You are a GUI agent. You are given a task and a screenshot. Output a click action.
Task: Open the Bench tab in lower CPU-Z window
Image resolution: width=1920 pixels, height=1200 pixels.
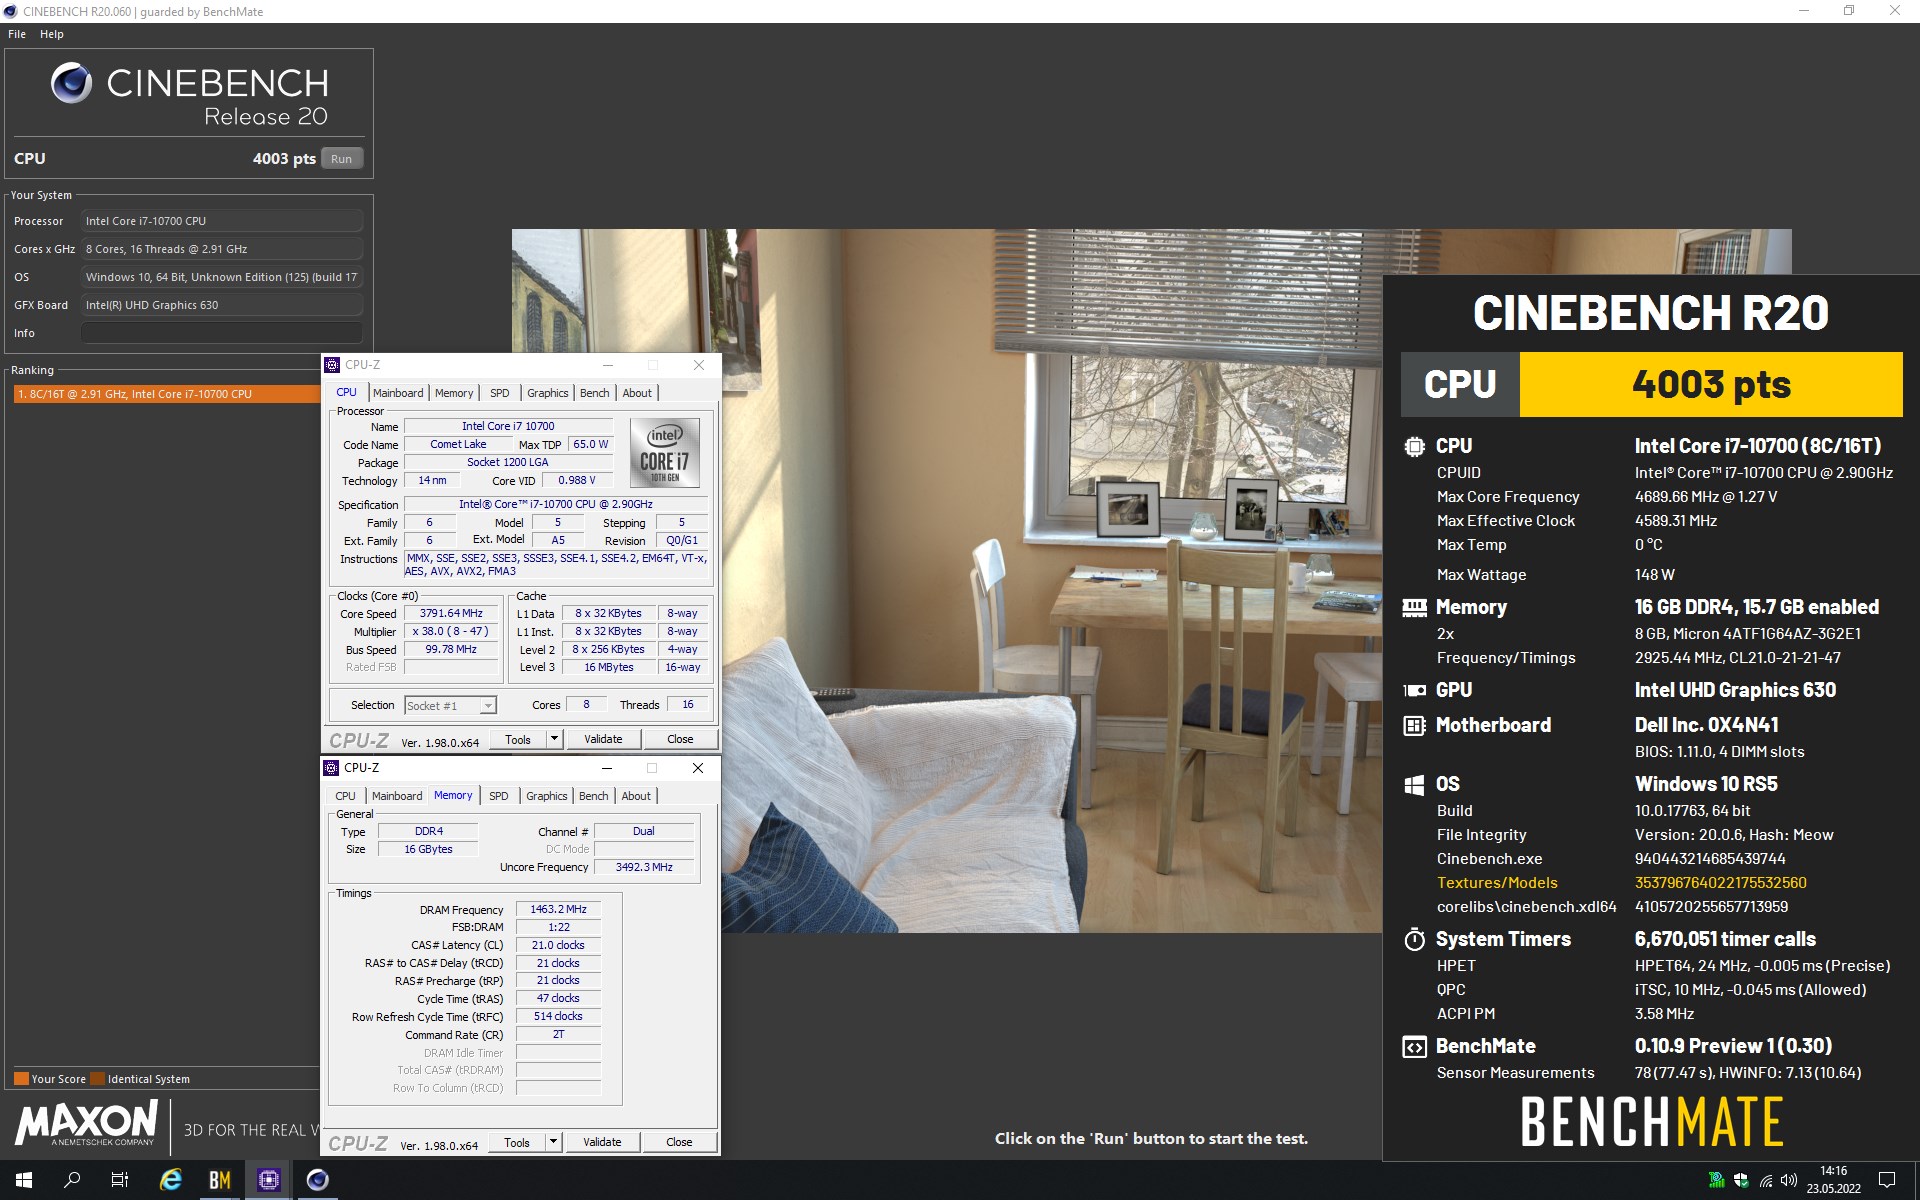594,796
